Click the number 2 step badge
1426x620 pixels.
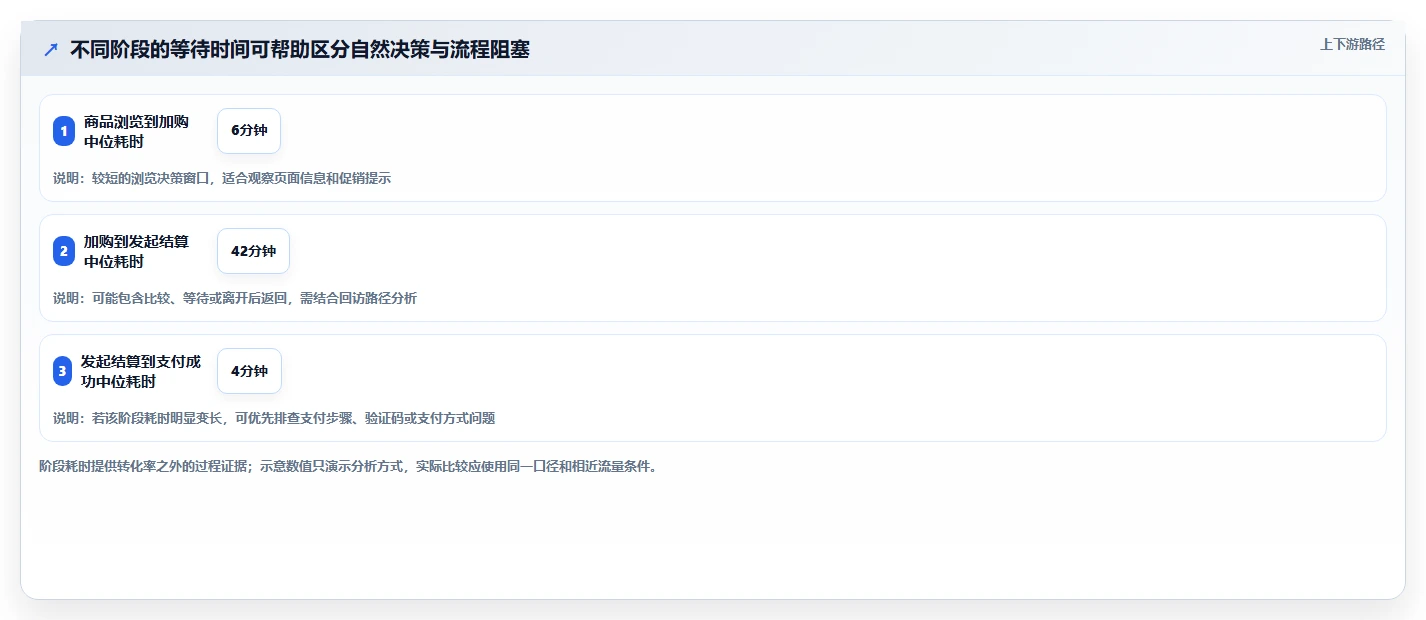64,251
